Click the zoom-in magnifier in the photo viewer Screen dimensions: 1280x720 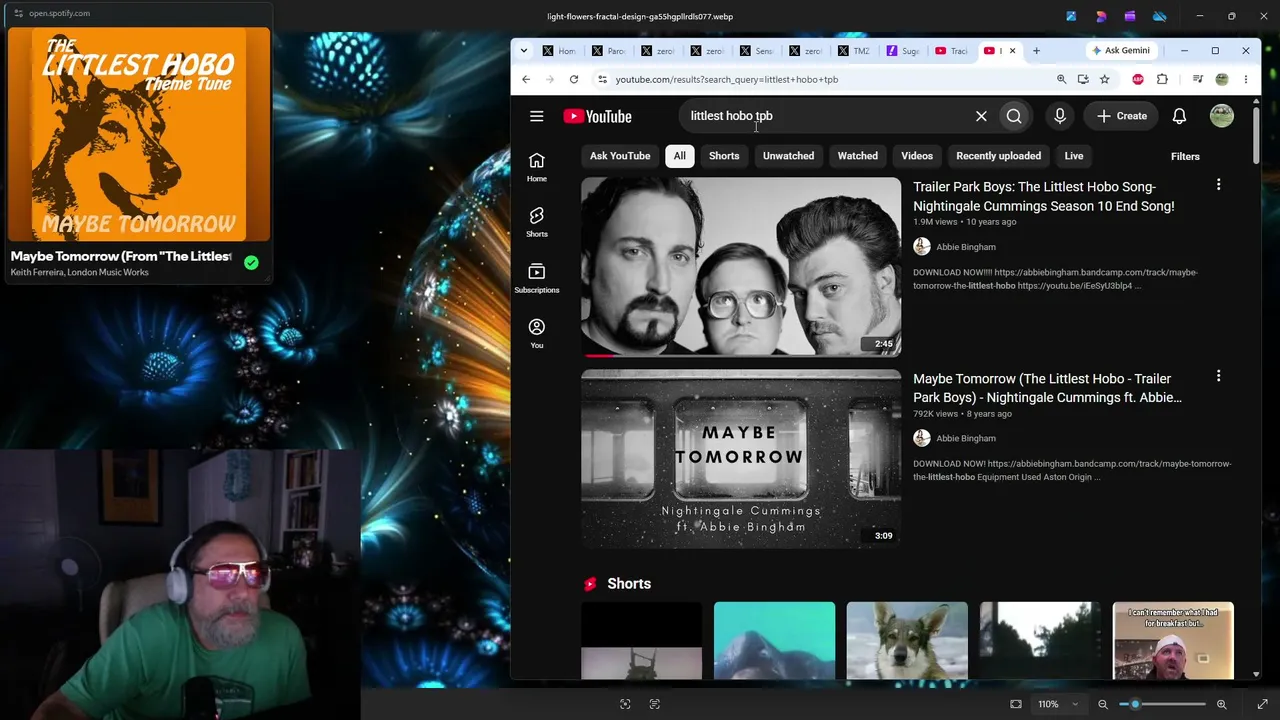[1221, 704]
